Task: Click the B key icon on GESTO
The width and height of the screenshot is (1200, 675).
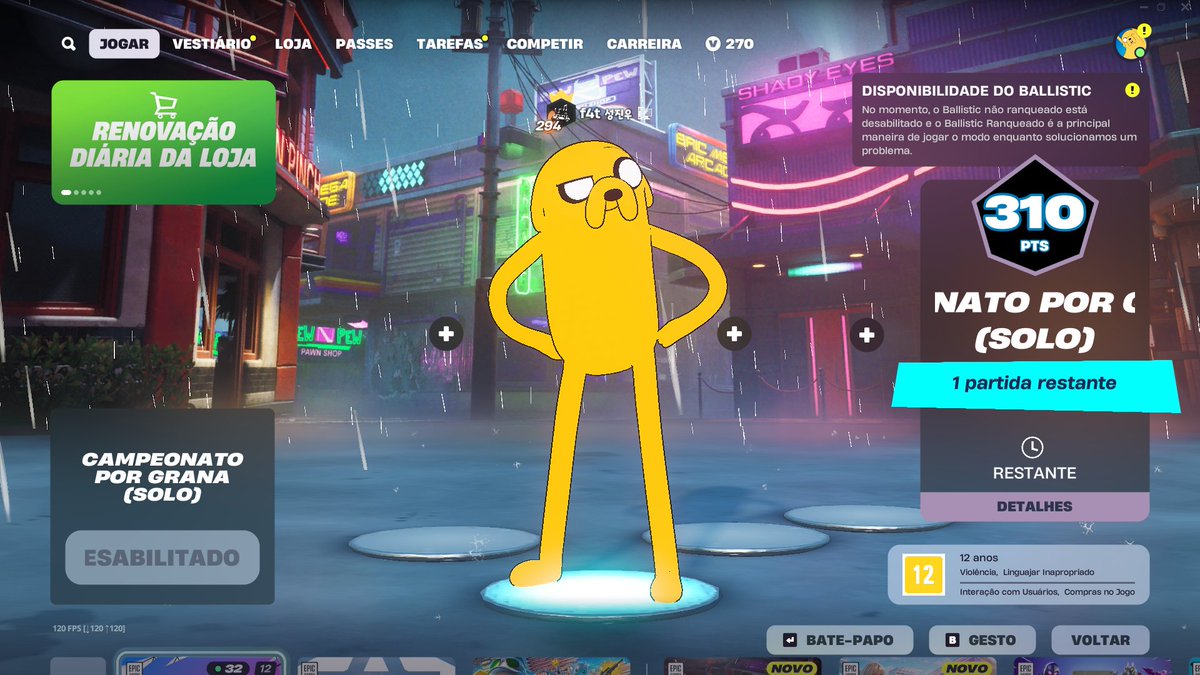Action: (x=953, y=640)
